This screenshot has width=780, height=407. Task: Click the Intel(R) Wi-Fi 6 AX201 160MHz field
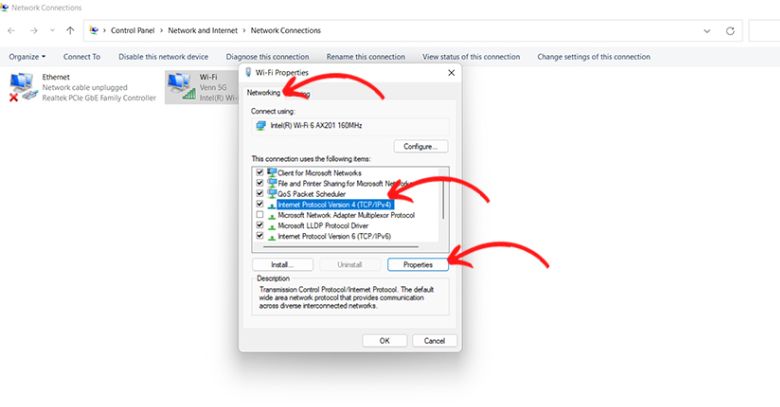click(x=350, y=125)
